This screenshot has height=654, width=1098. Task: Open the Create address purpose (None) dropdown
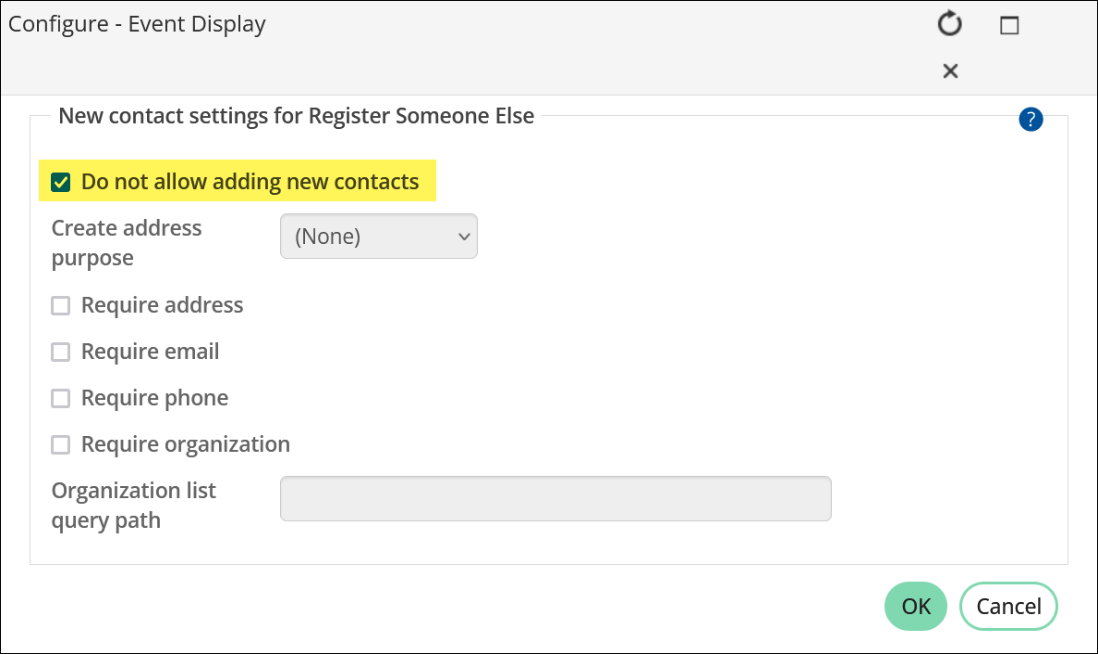point(379,237)
